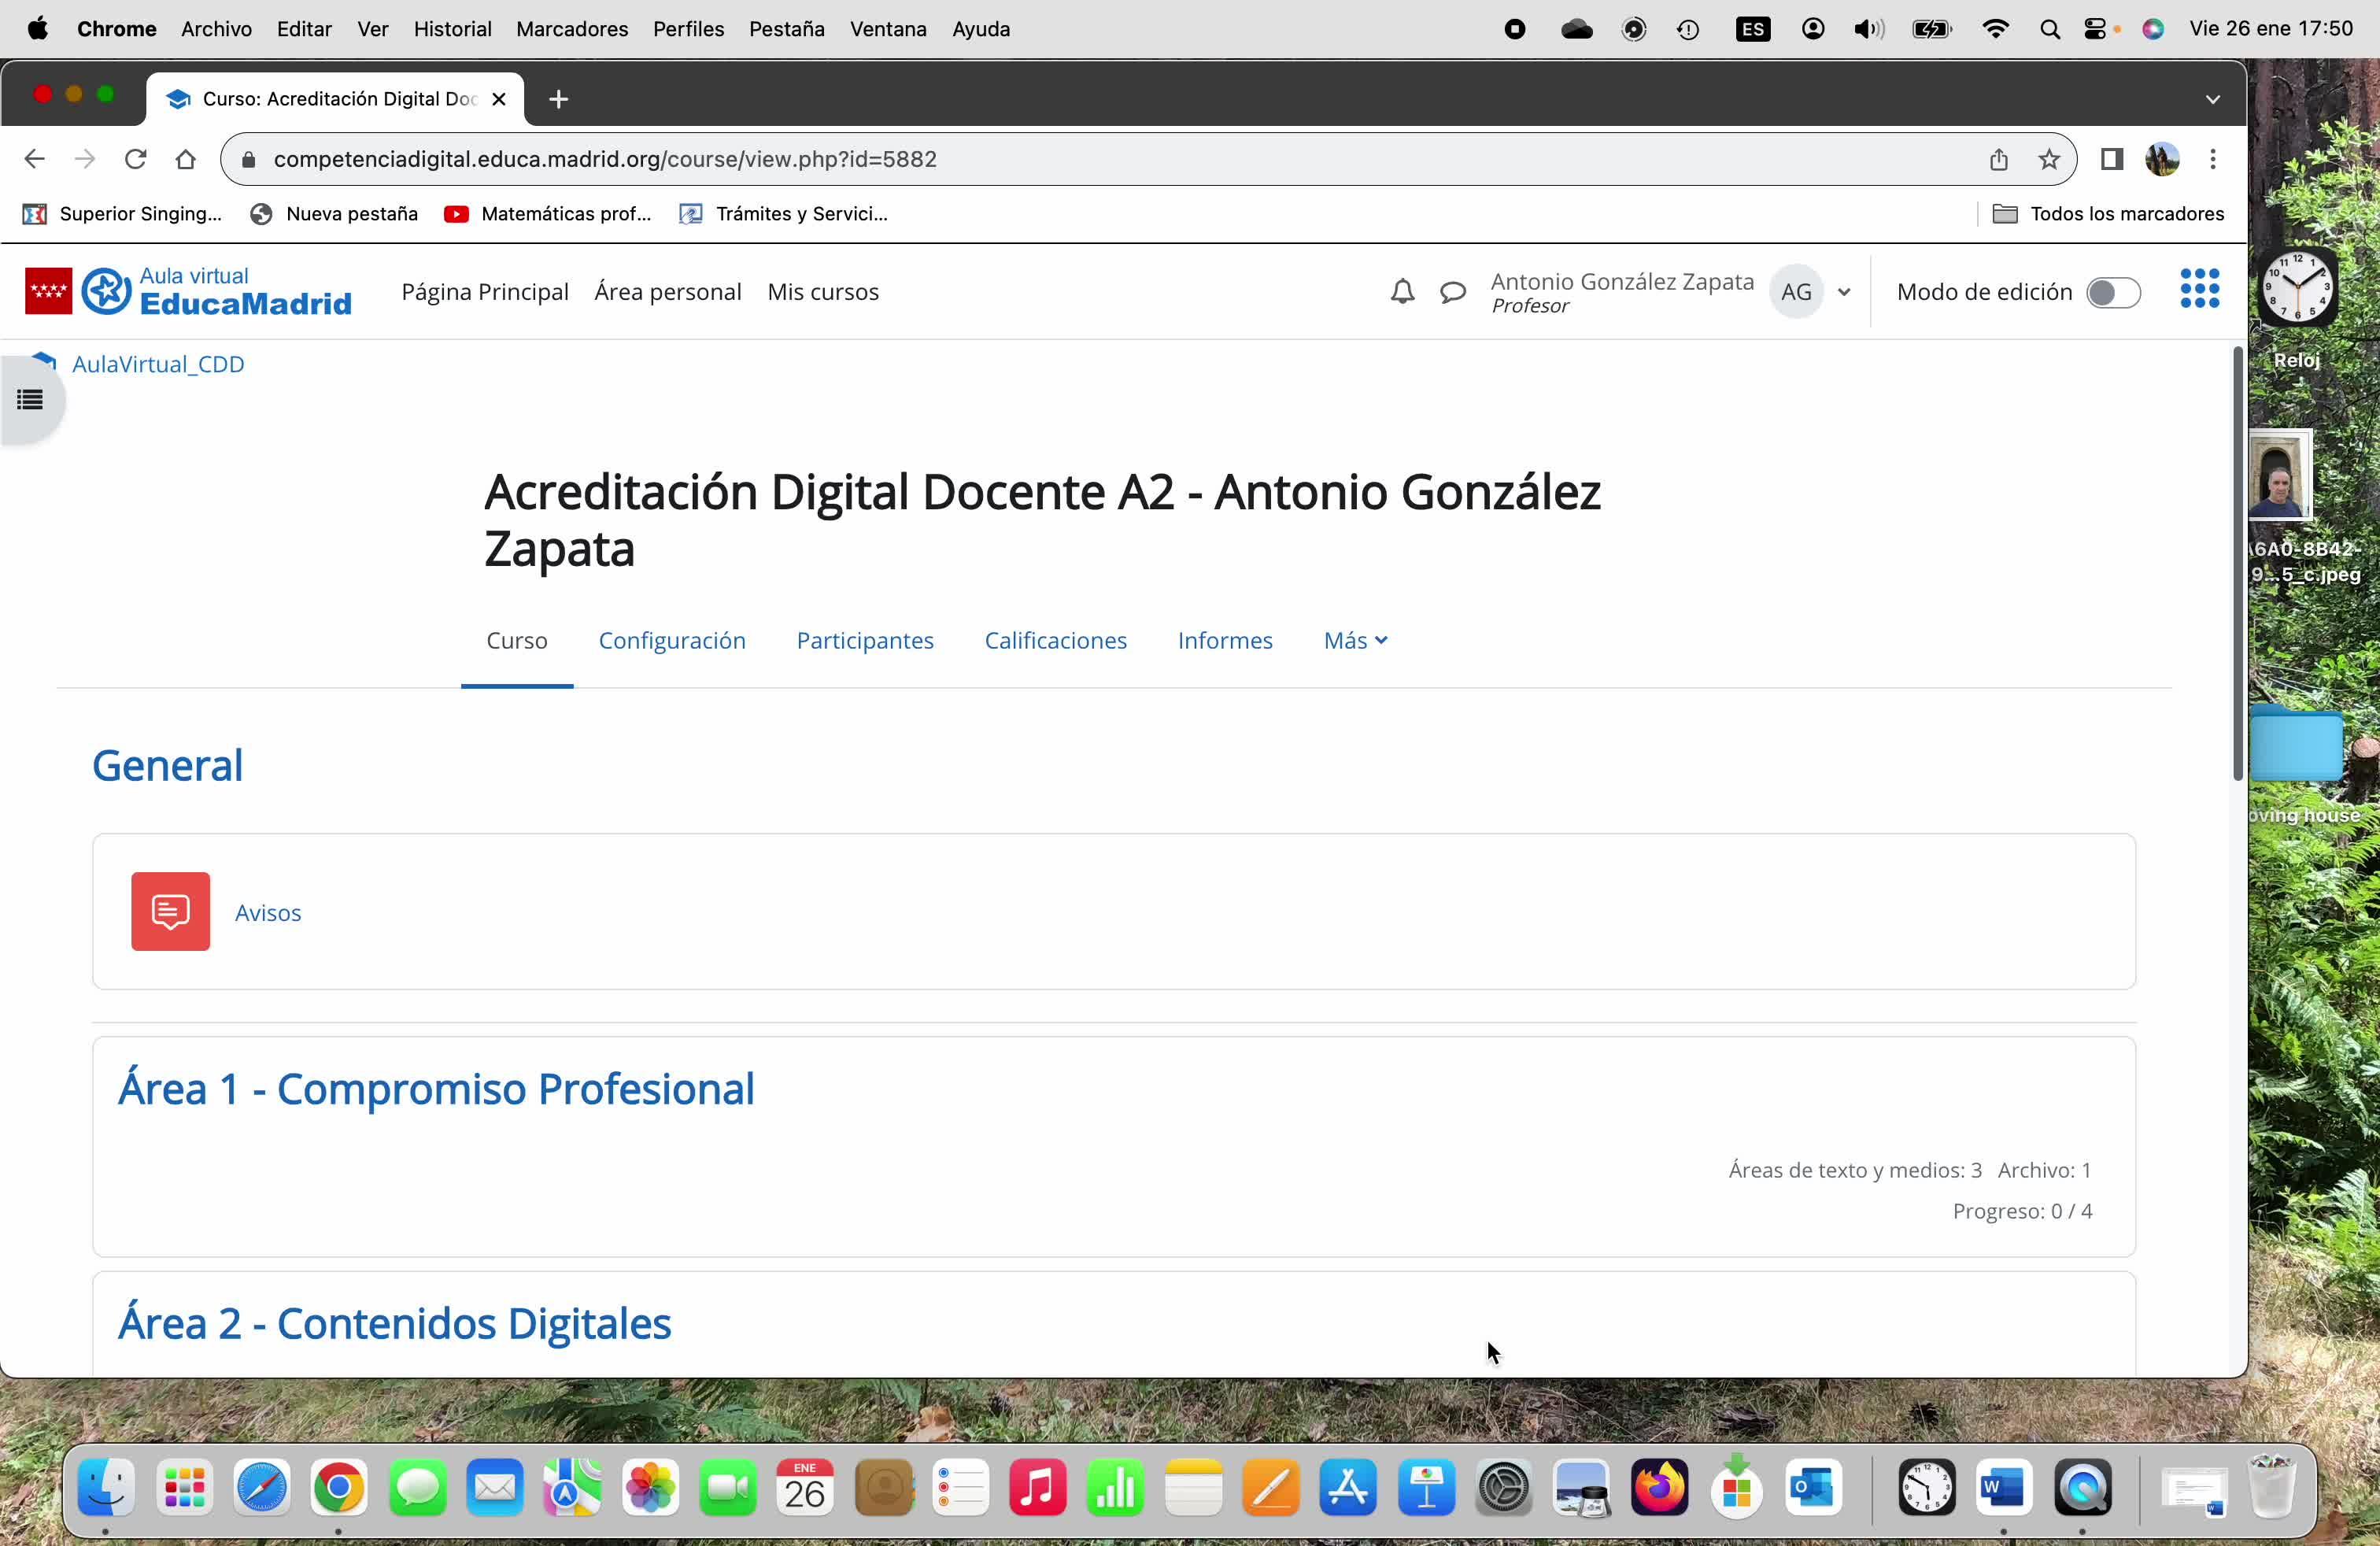Click the red Avisos forum icon
The image size is (2380, 1546).
pyautogui.click(x=170, y=911)
